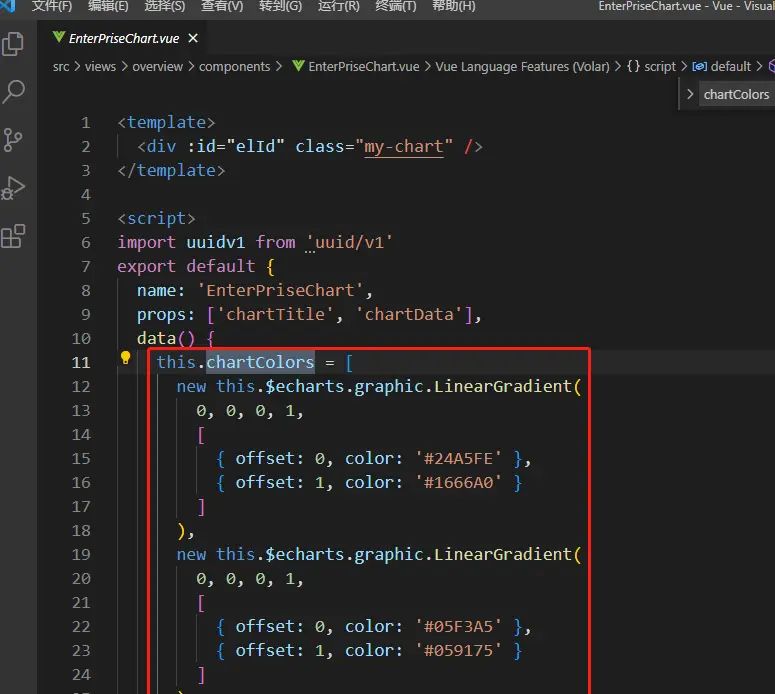Click the 'views' breadcrumb segment
775x694 pixels.
click(100, 66)
